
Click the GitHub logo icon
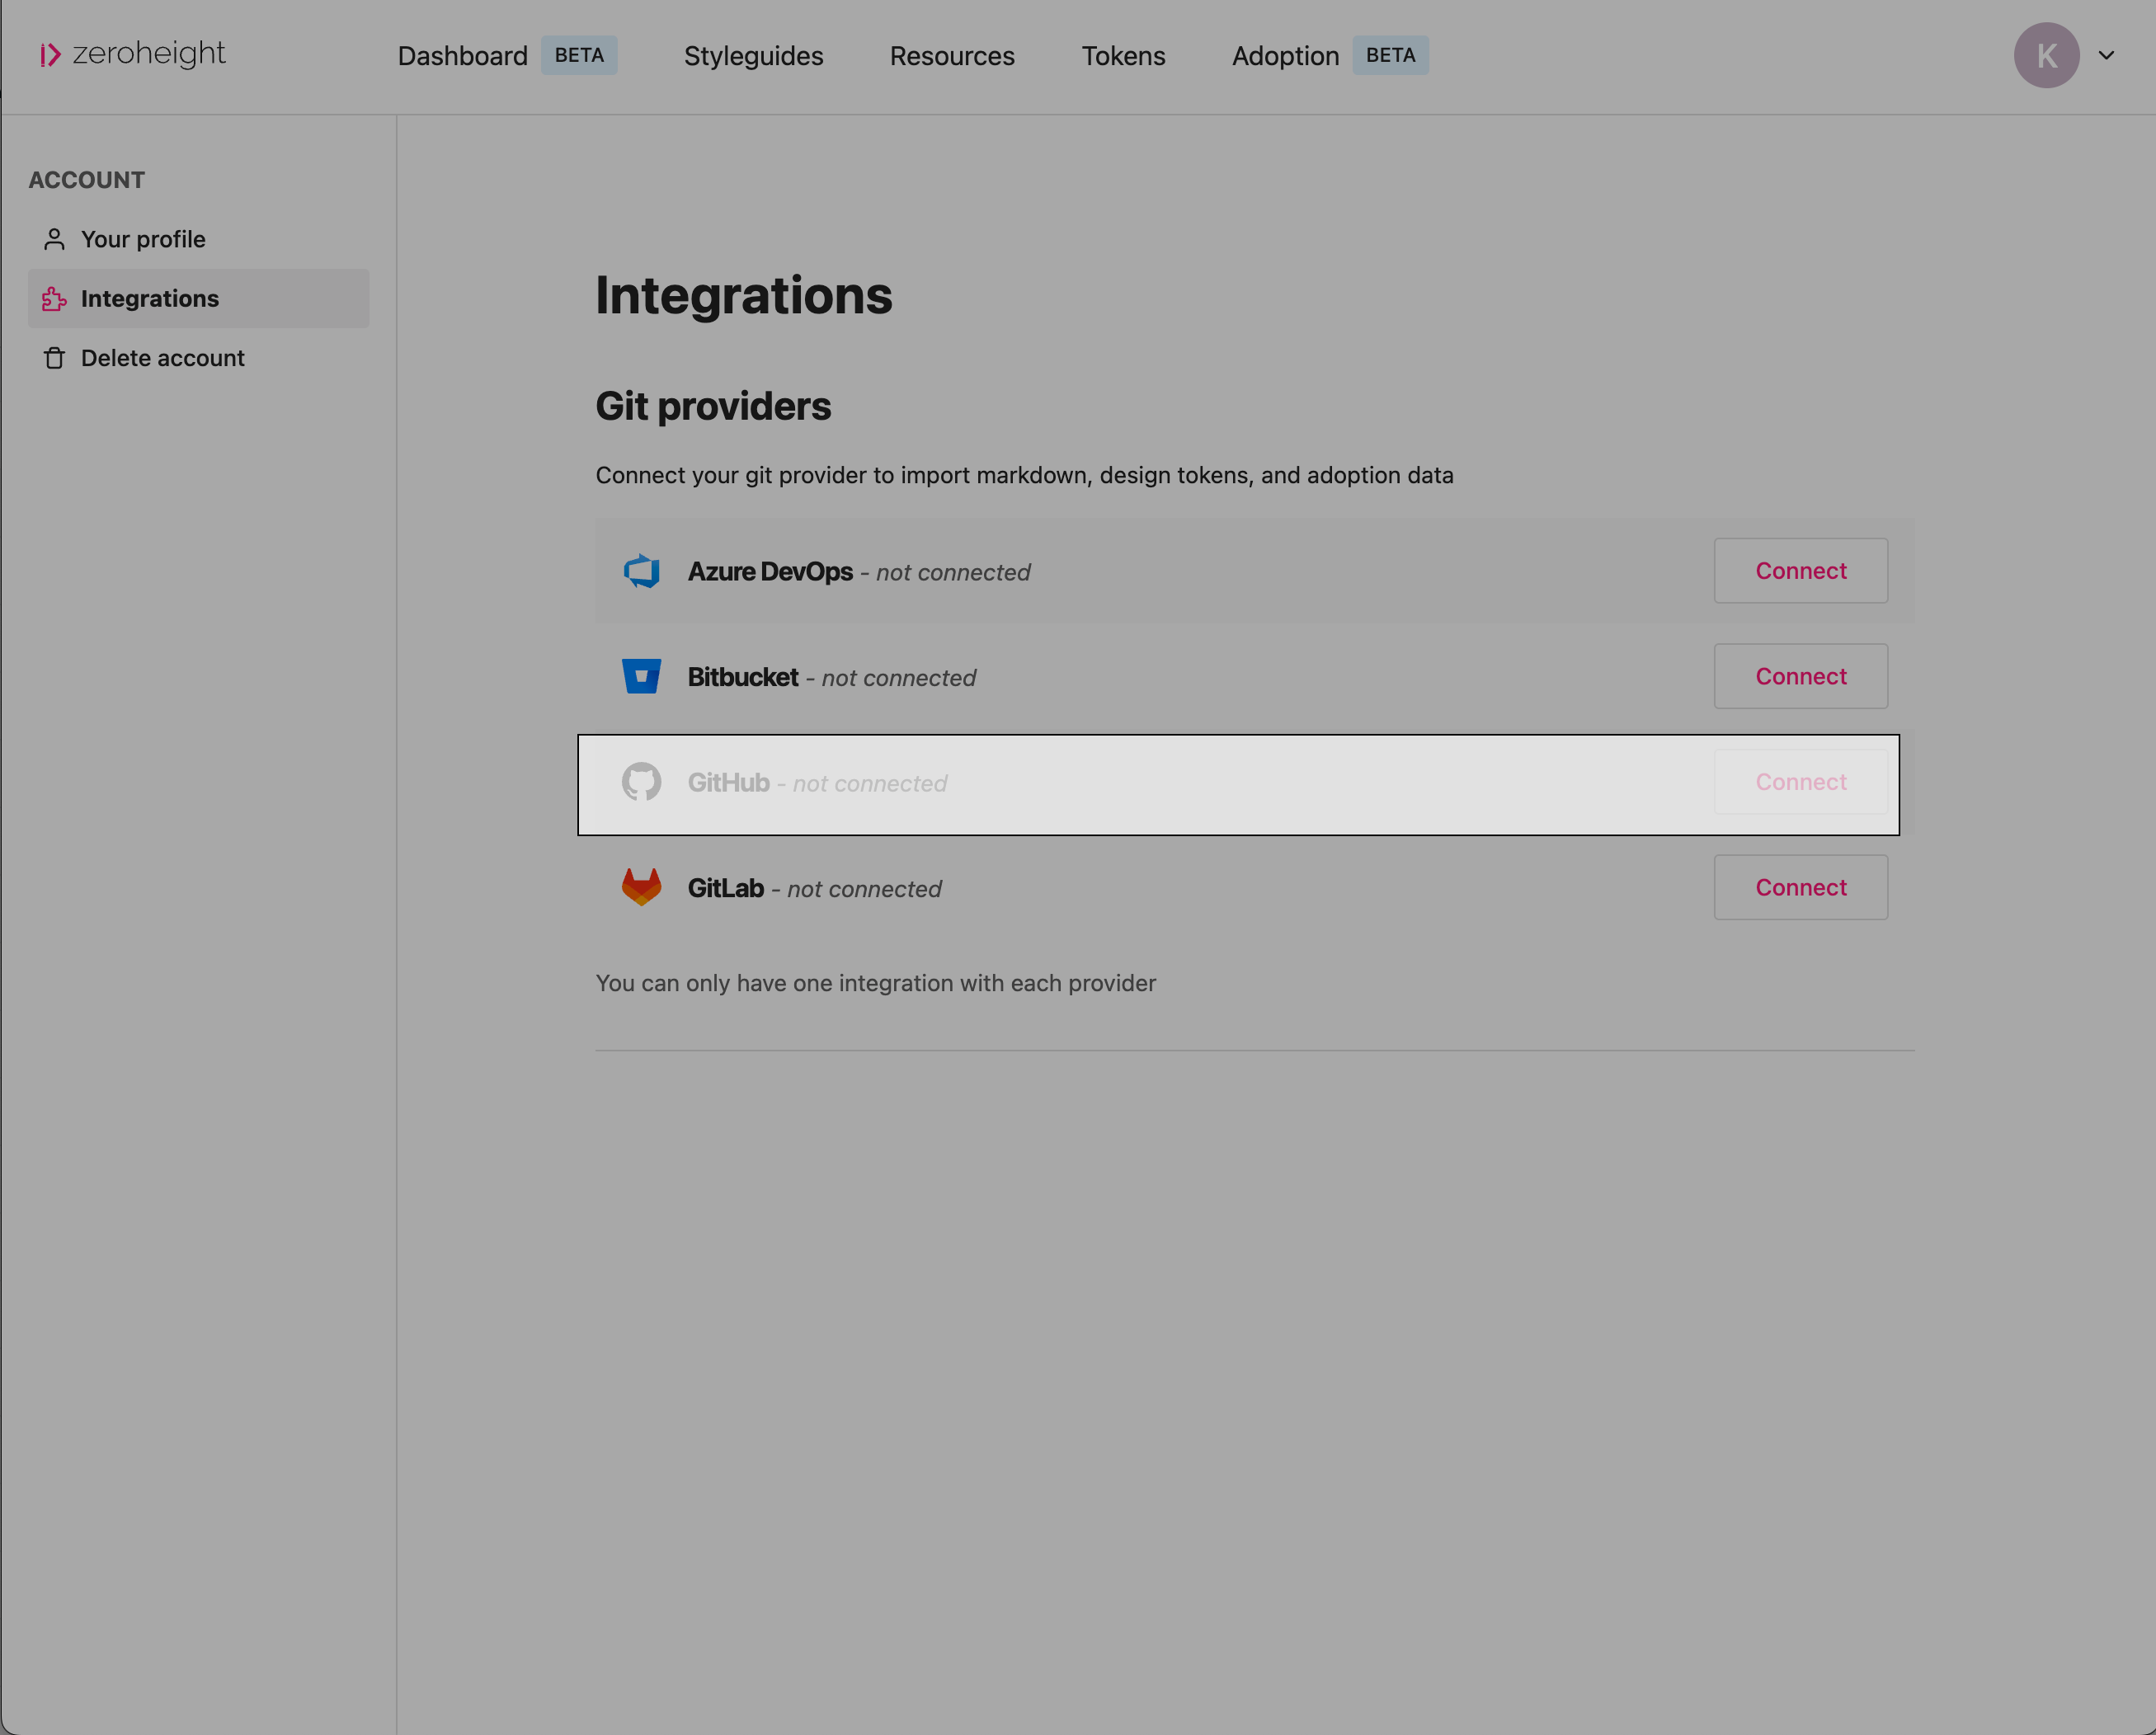pos(641,782)
